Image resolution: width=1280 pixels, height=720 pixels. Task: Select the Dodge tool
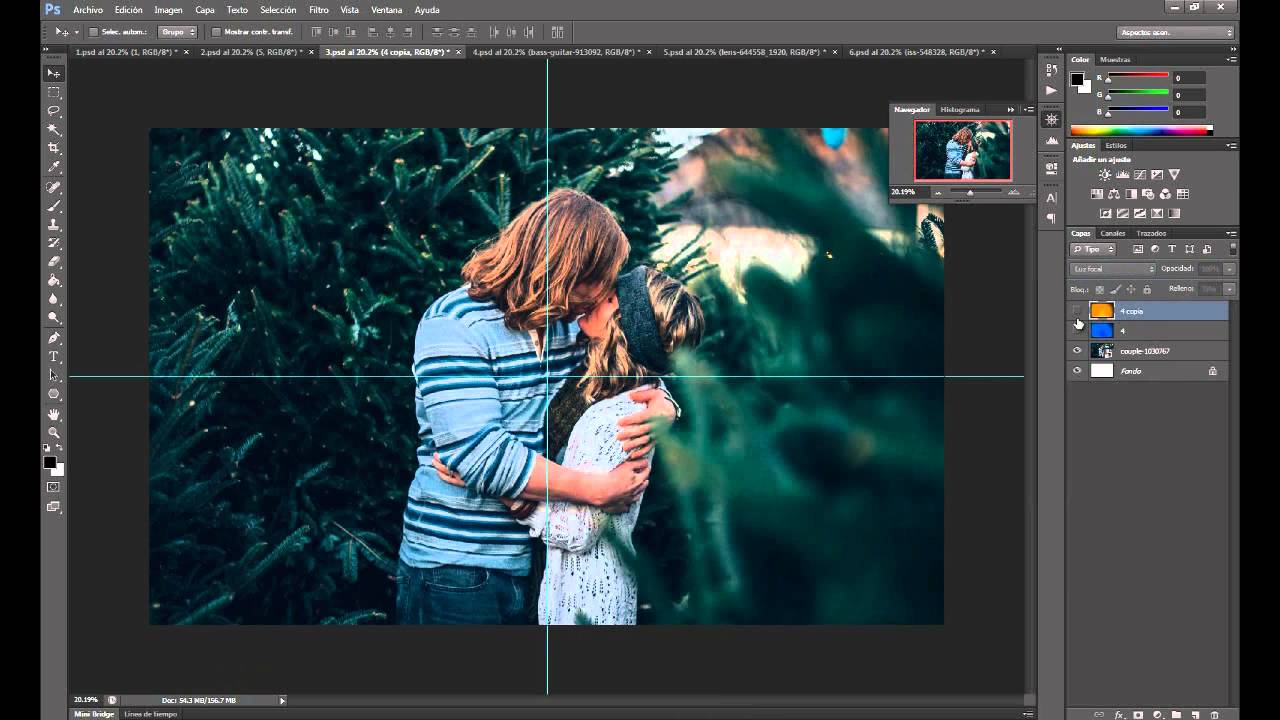54,318
